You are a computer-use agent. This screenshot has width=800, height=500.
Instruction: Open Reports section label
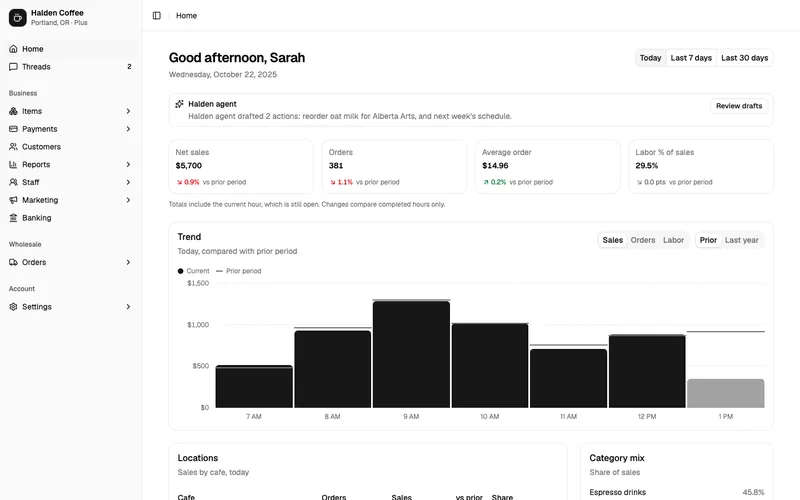pyautogui.click(x=36, y=164)
